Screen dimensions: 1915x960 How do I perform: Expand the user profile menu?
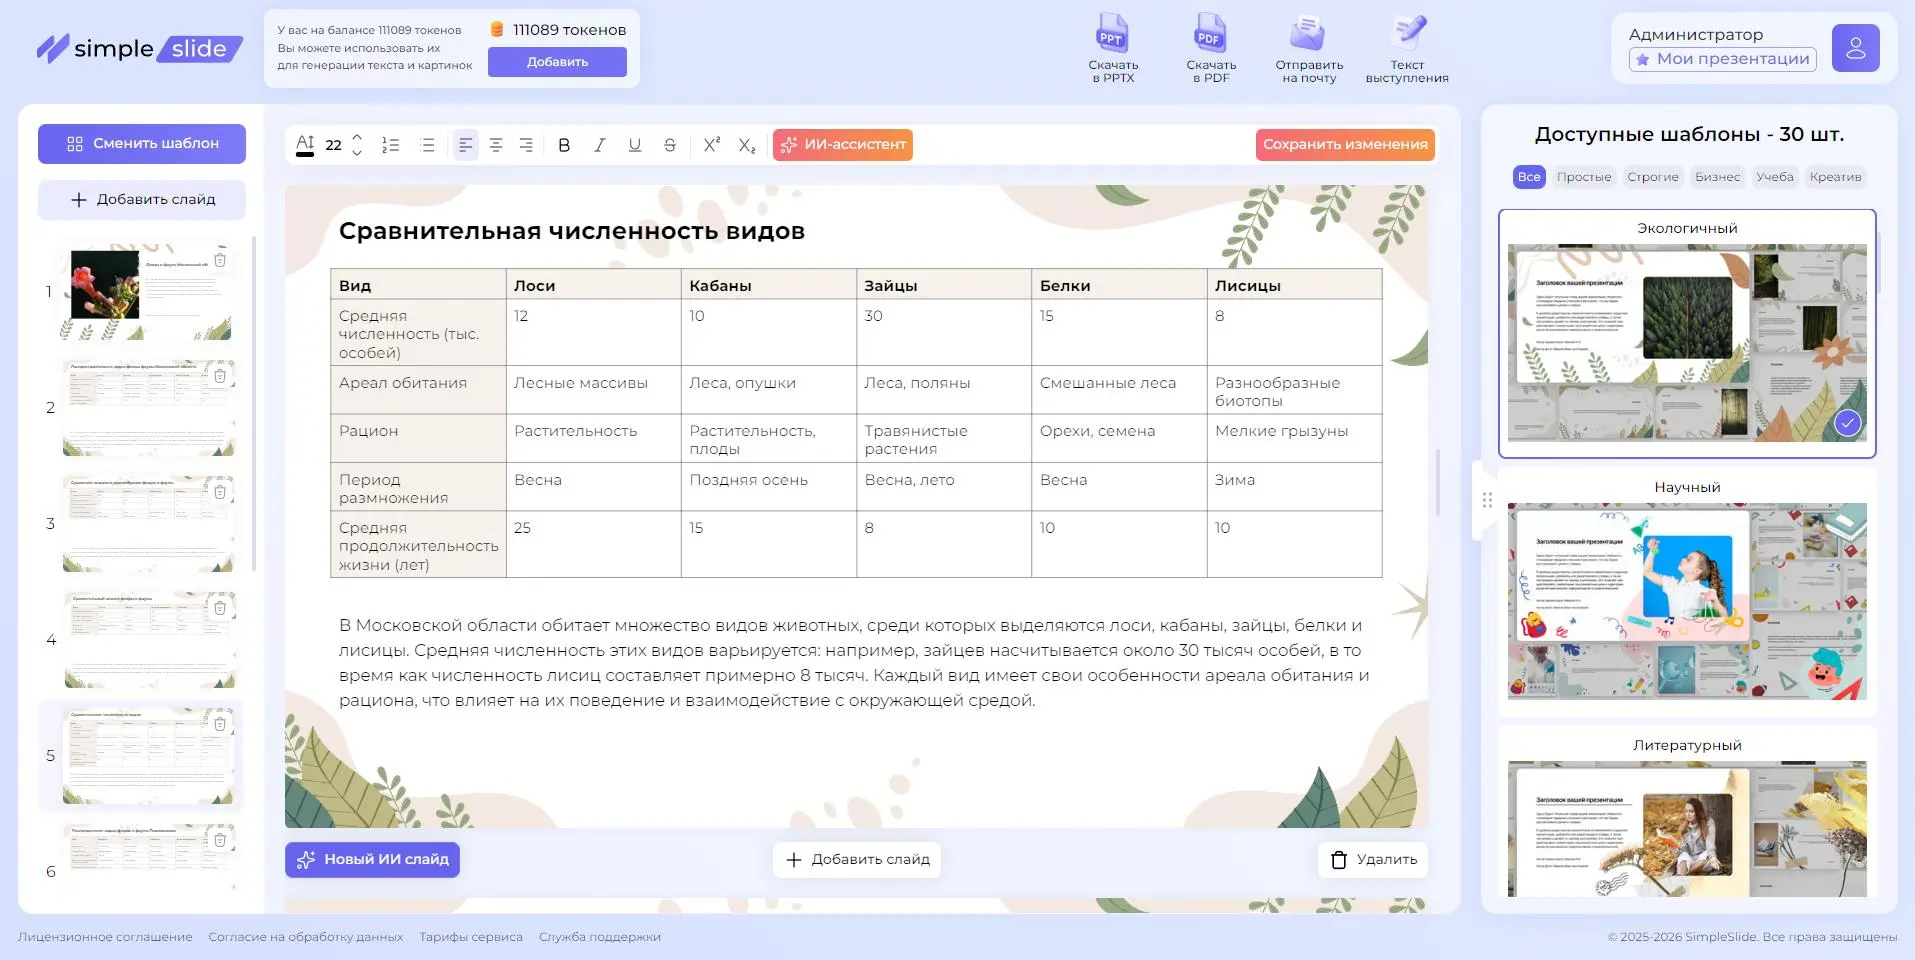(1856, 47)
